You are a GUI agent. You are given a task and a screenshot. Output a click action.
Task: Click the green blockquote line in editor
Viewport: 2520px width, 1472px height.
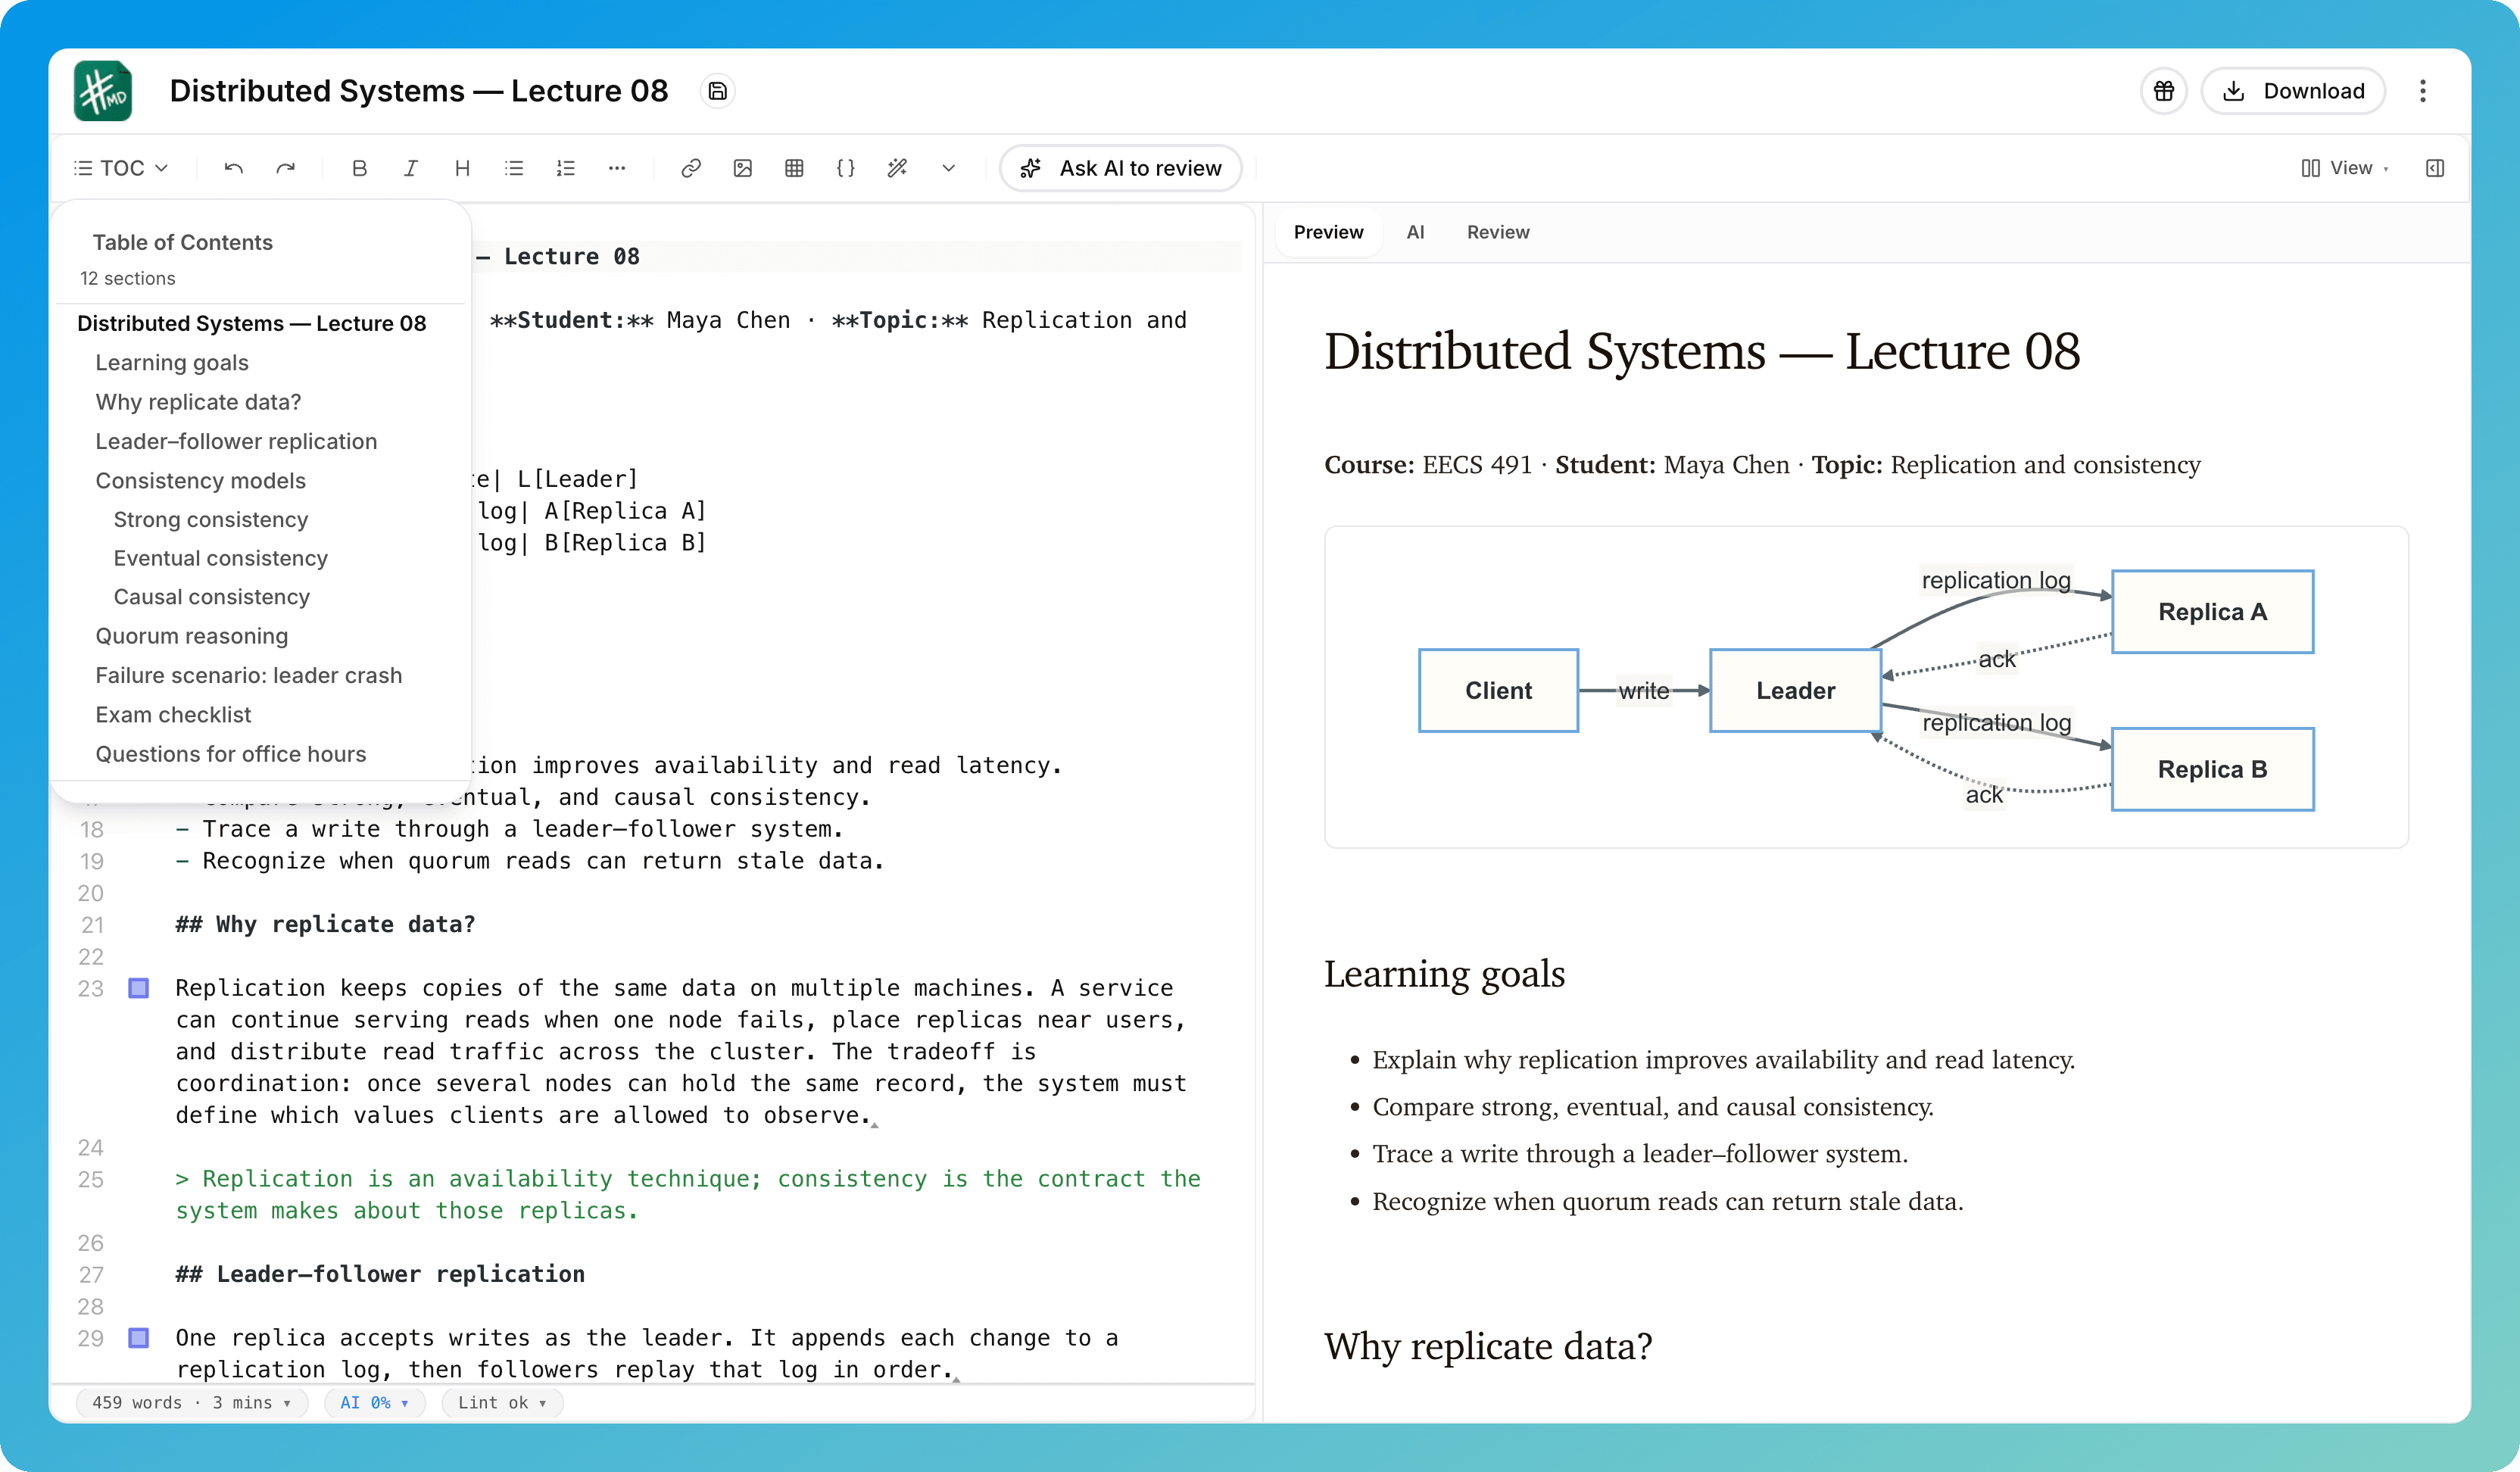688,1194
